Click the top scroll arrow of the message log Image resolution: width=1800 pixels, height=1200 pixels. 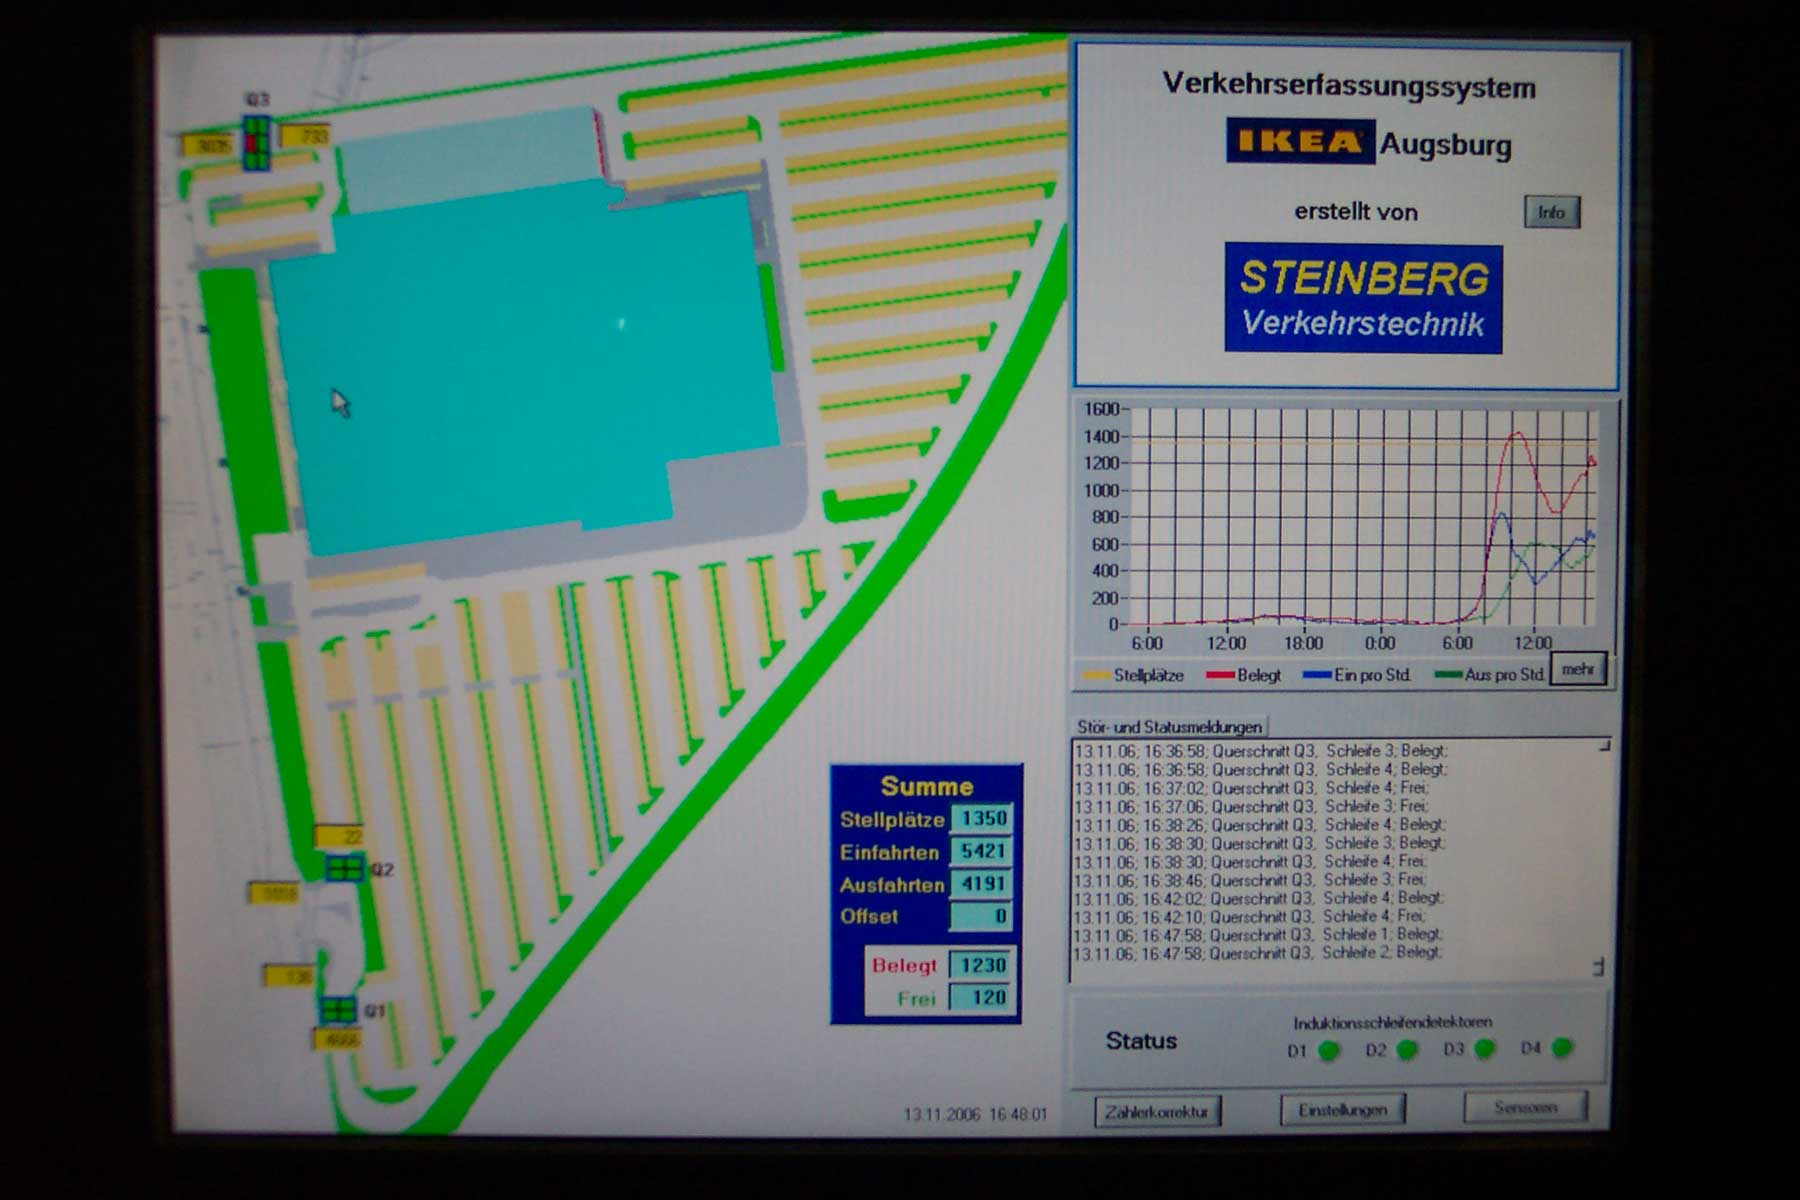tap(1604, 746)
